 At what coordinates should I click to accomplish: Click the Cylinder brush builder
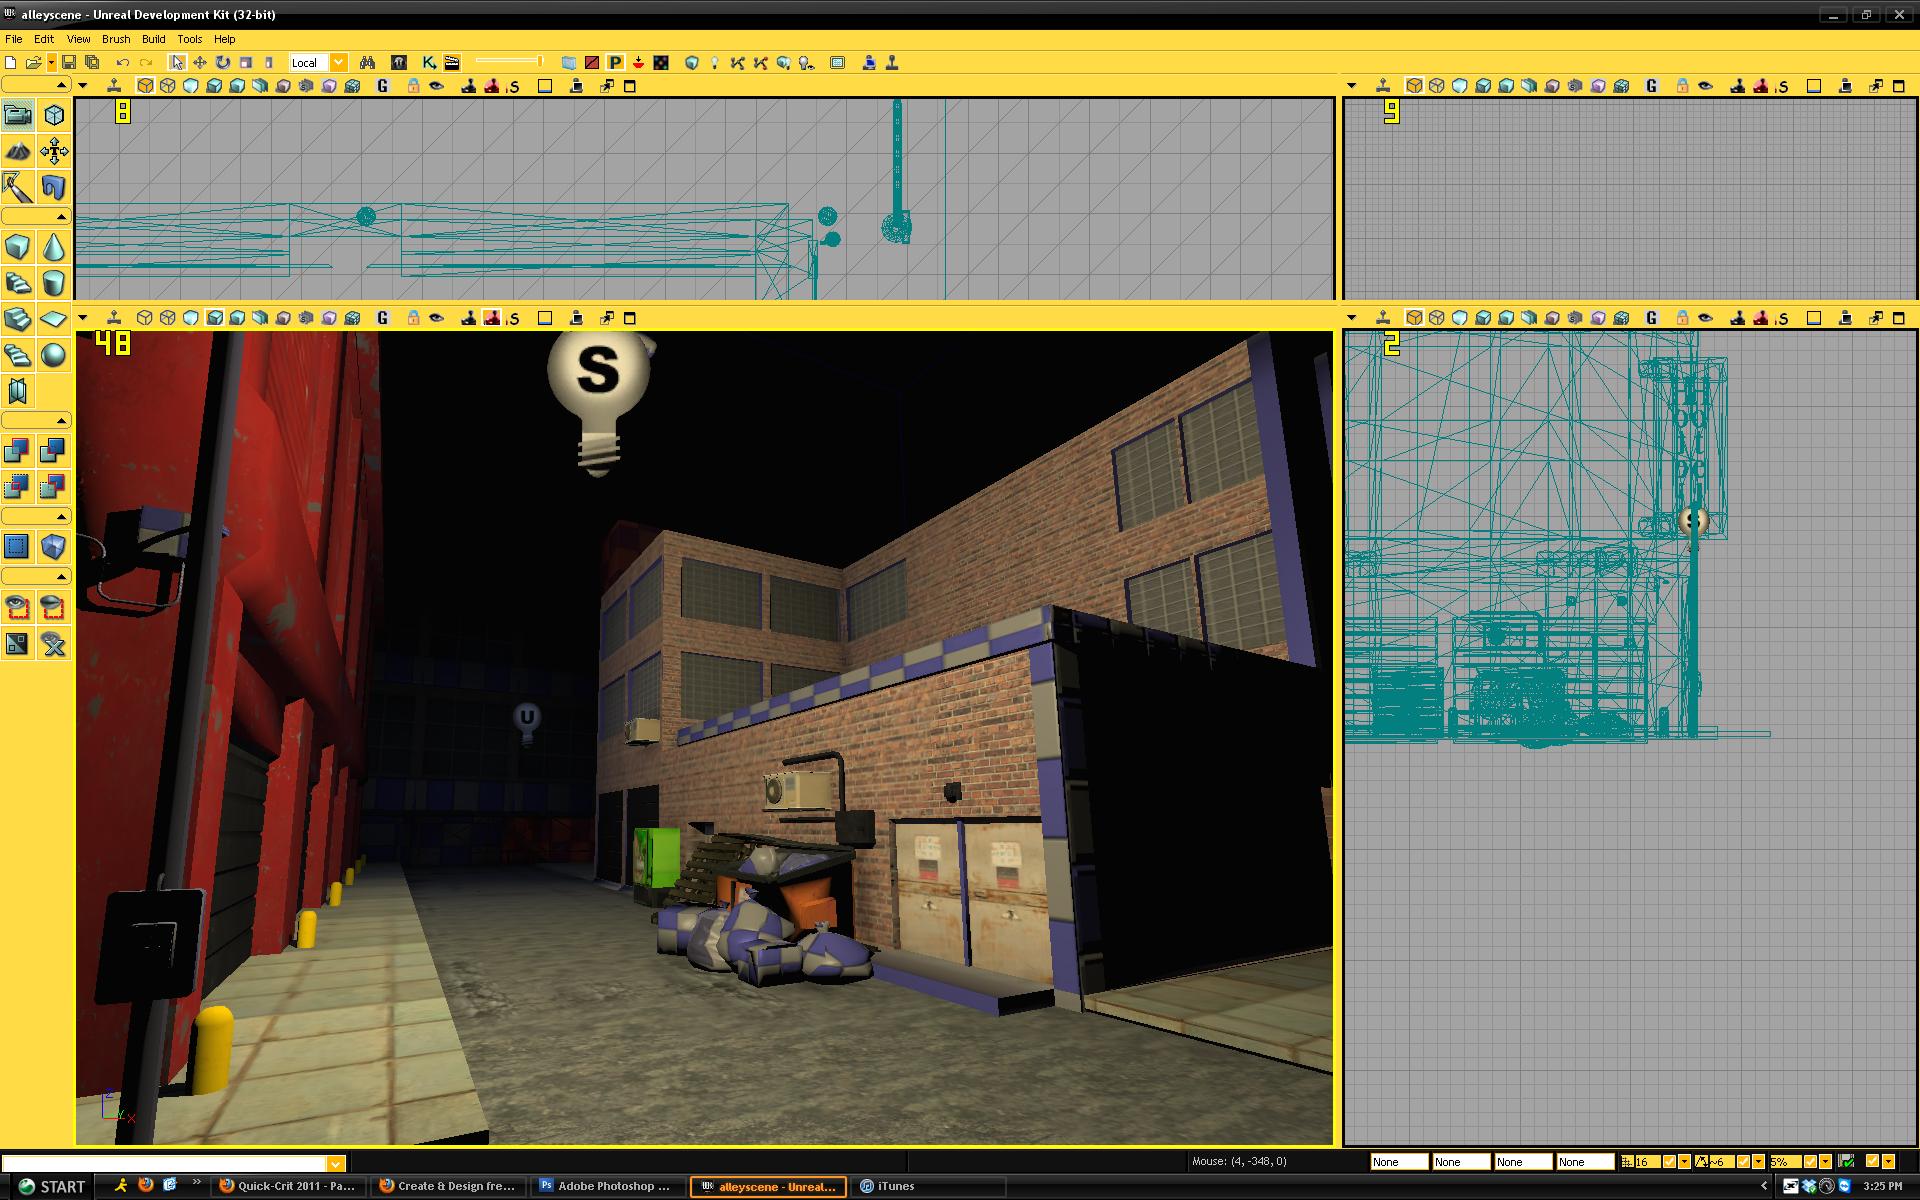(x=54, y=283)
